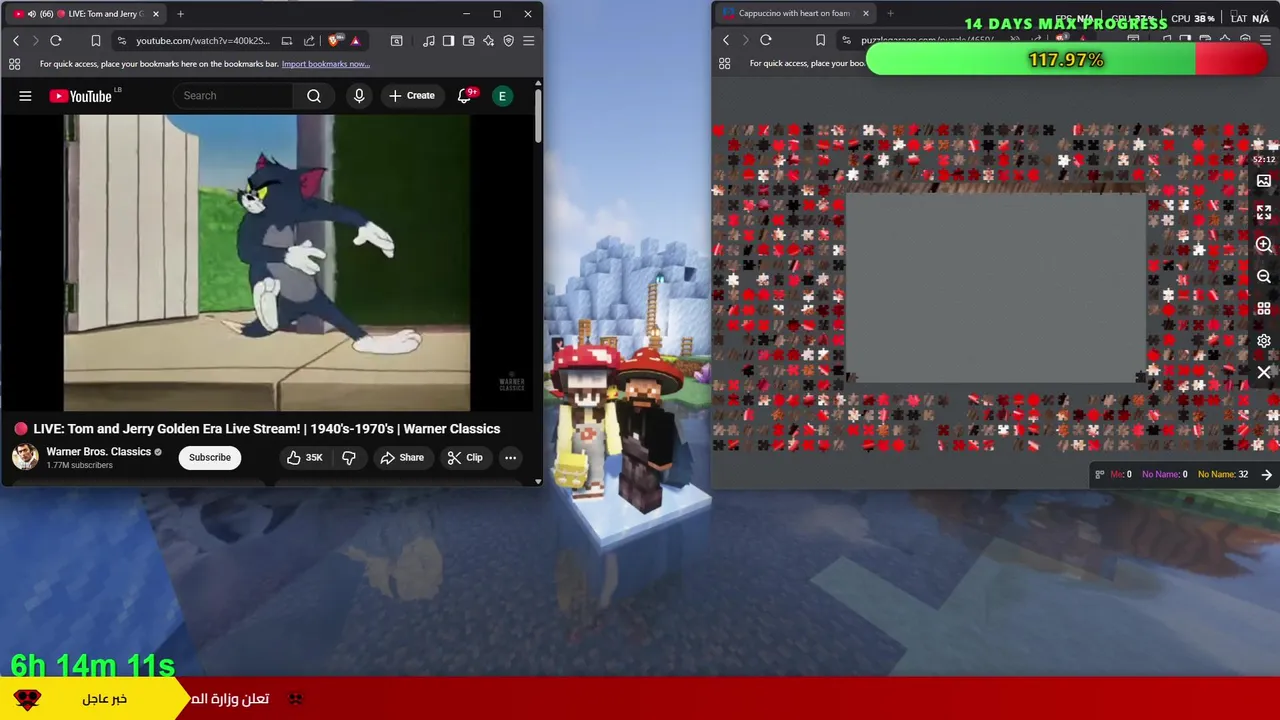Open Brave playlist music icon
The height and width of the screenshot is (720, 1280).
click(x=429, y=41)
